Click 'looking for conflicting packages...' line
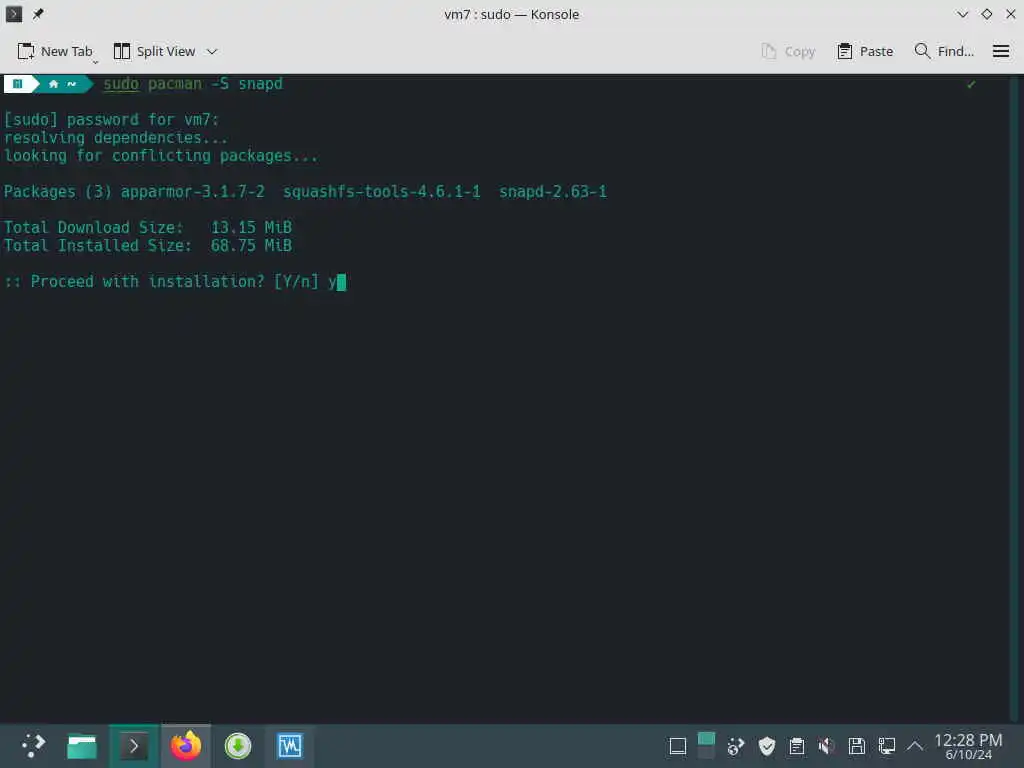This screenshot has width=1024, height=768. [x=161, y=156]
